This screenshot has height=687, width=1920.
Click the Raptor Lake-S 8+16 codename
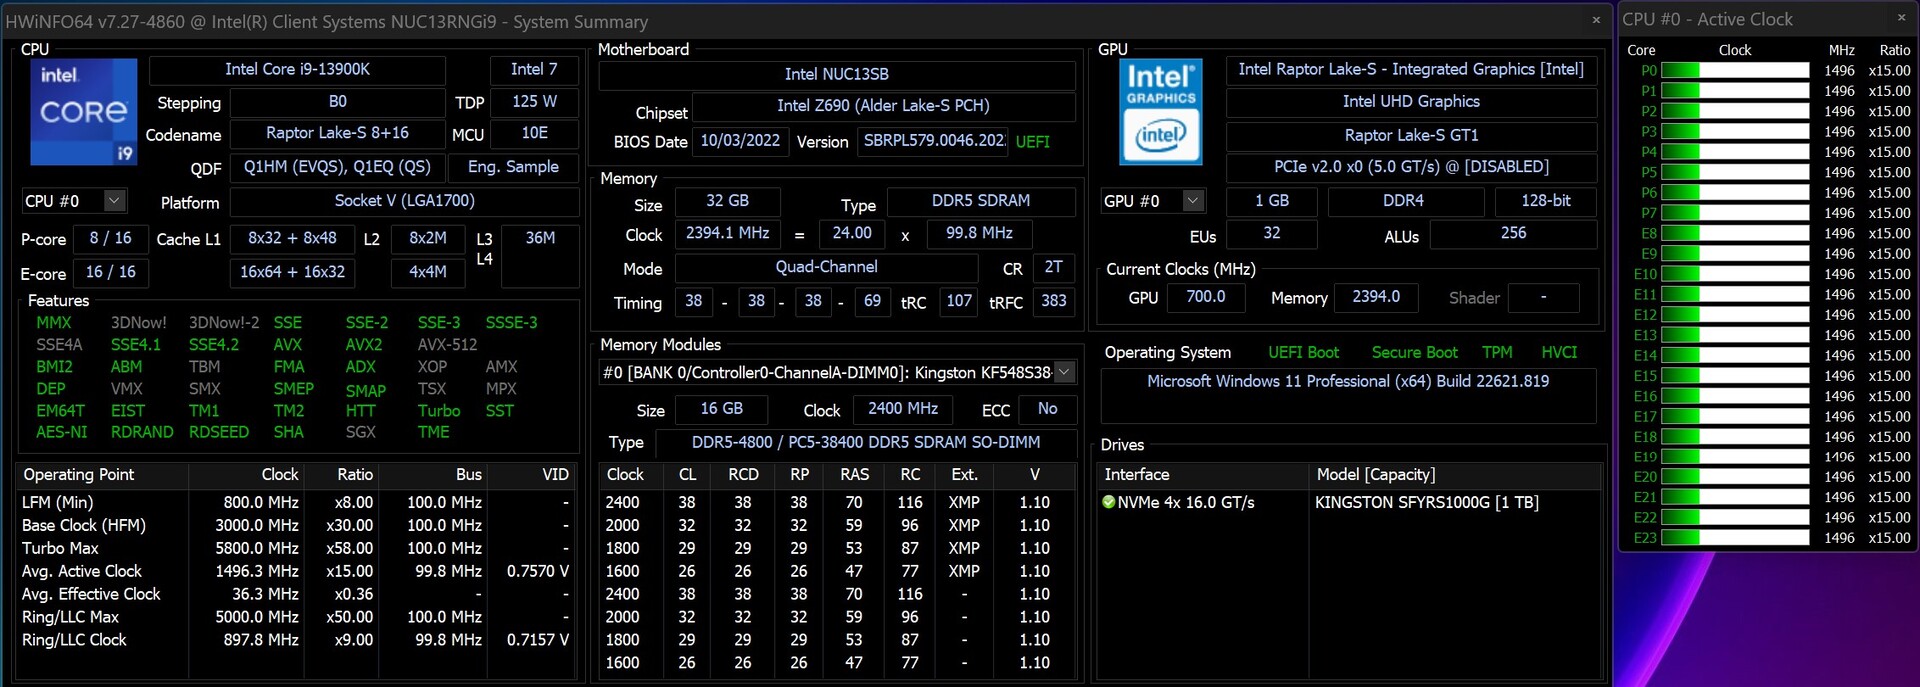click(x=338, y=133)
